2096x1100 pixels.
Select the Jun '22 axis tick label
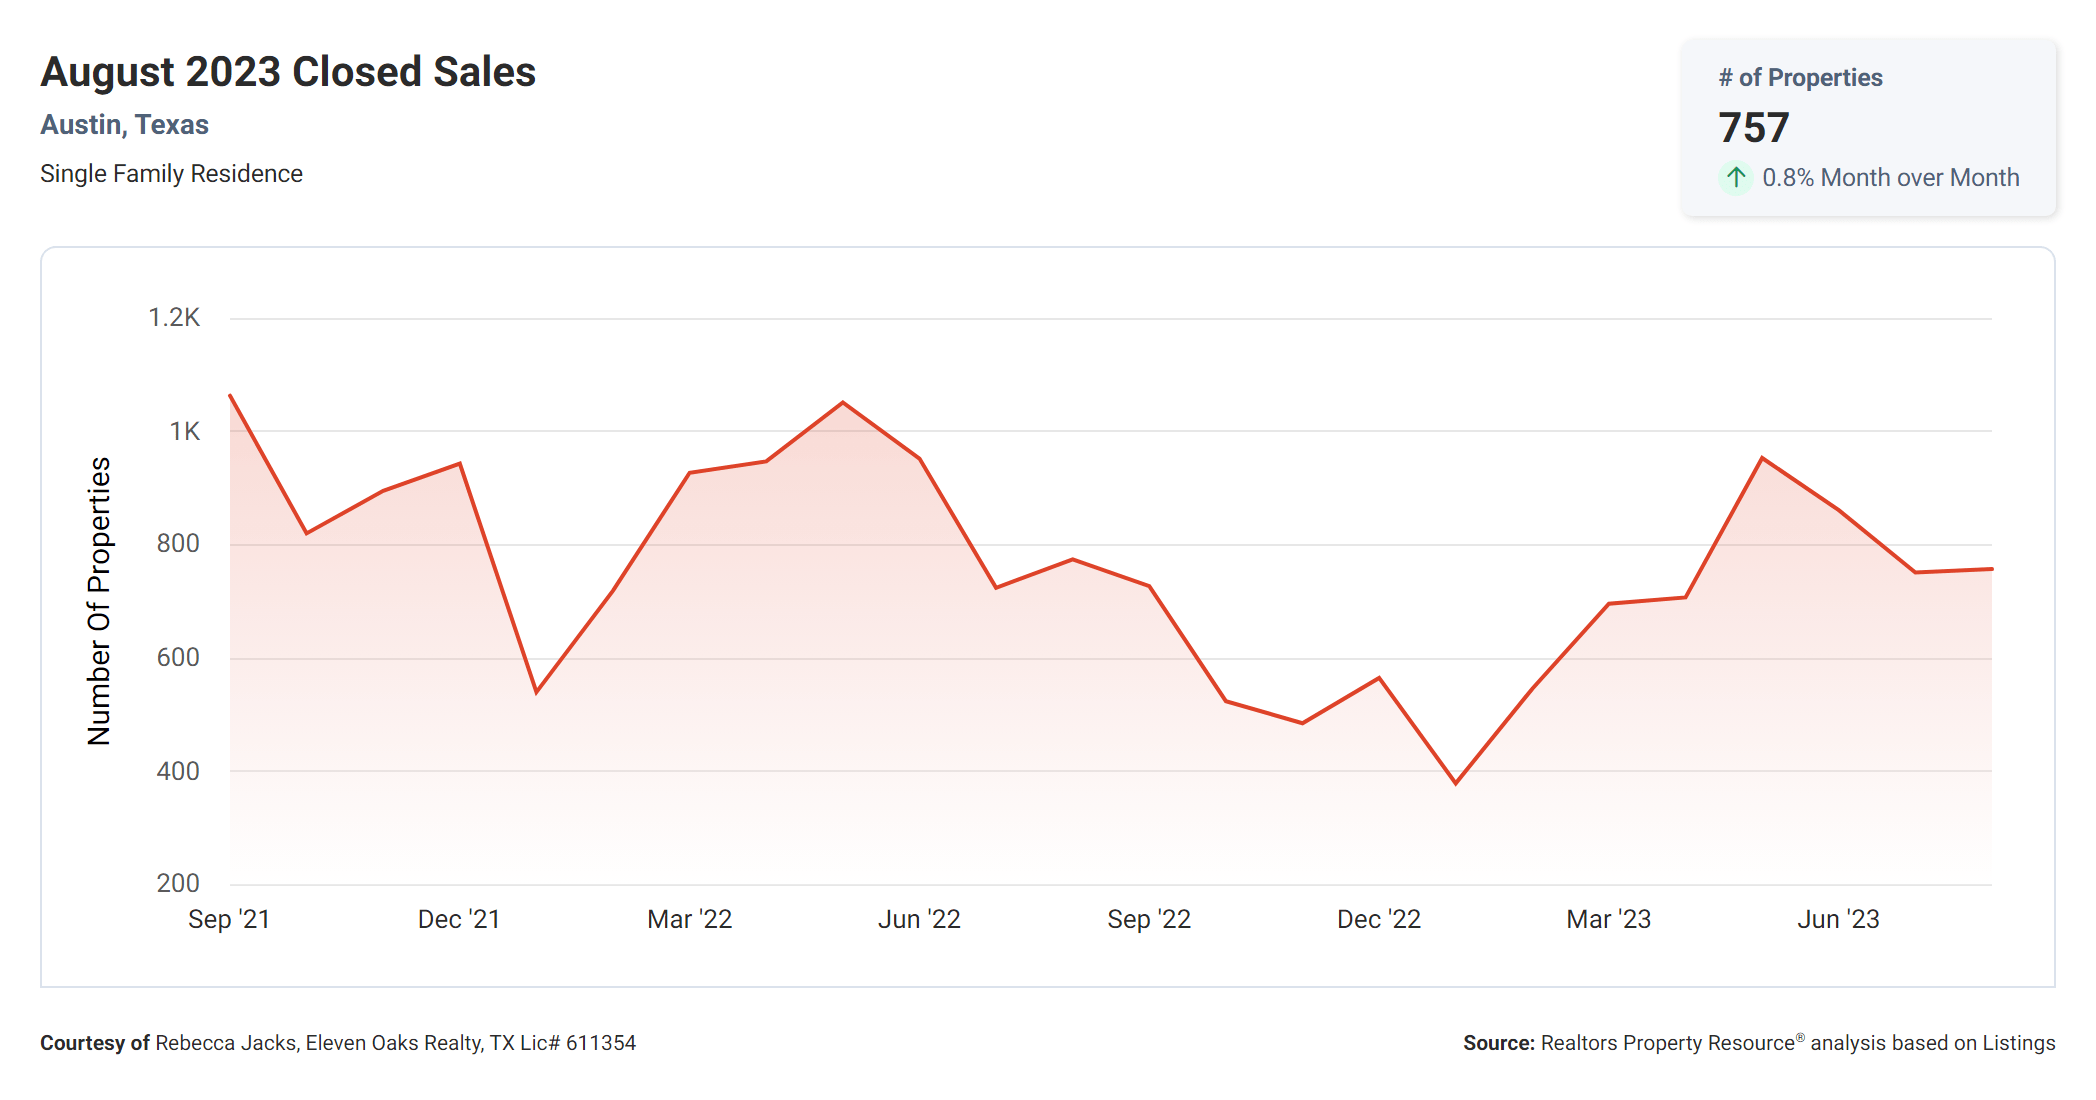point(919,919)
